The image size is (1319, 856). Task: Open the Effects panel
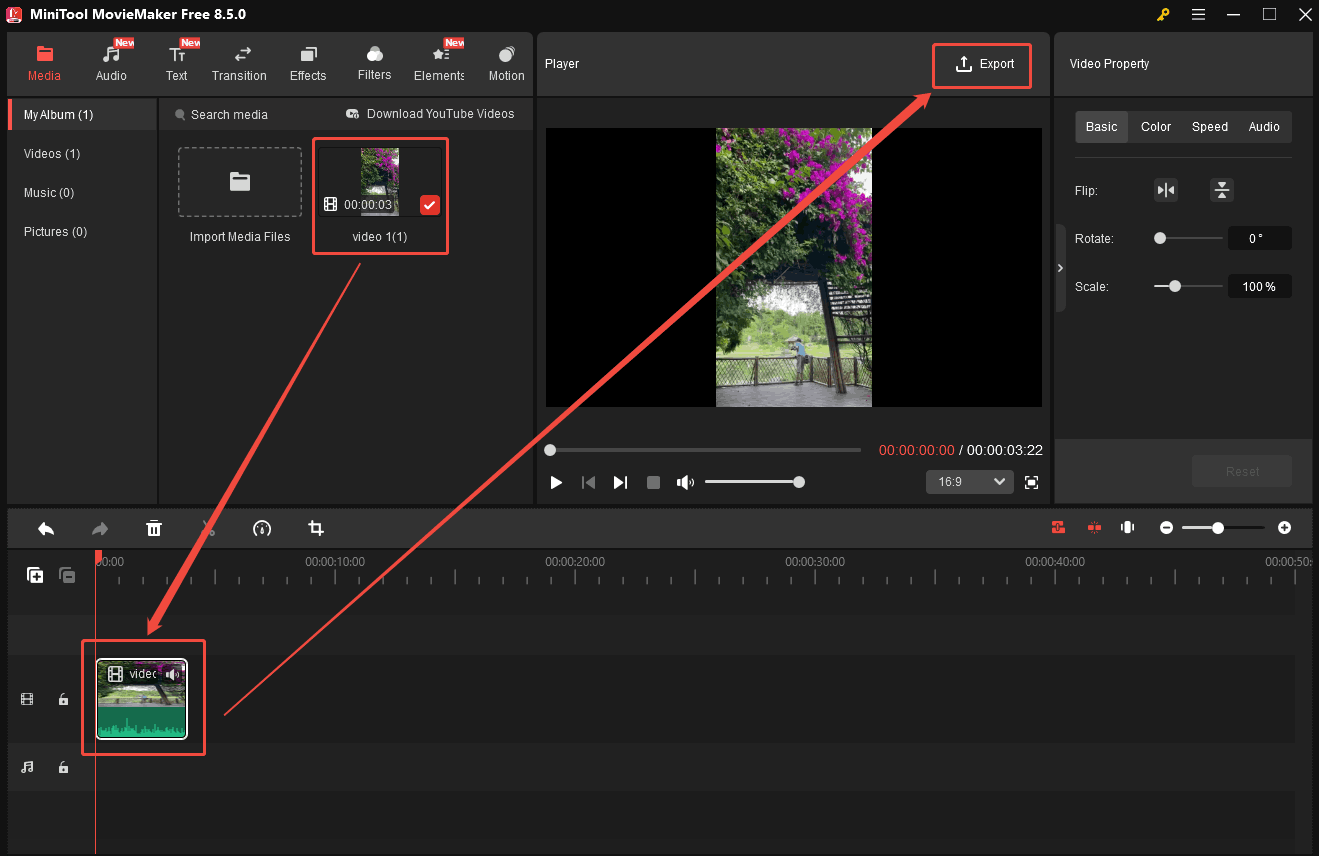tap(307, 61)
